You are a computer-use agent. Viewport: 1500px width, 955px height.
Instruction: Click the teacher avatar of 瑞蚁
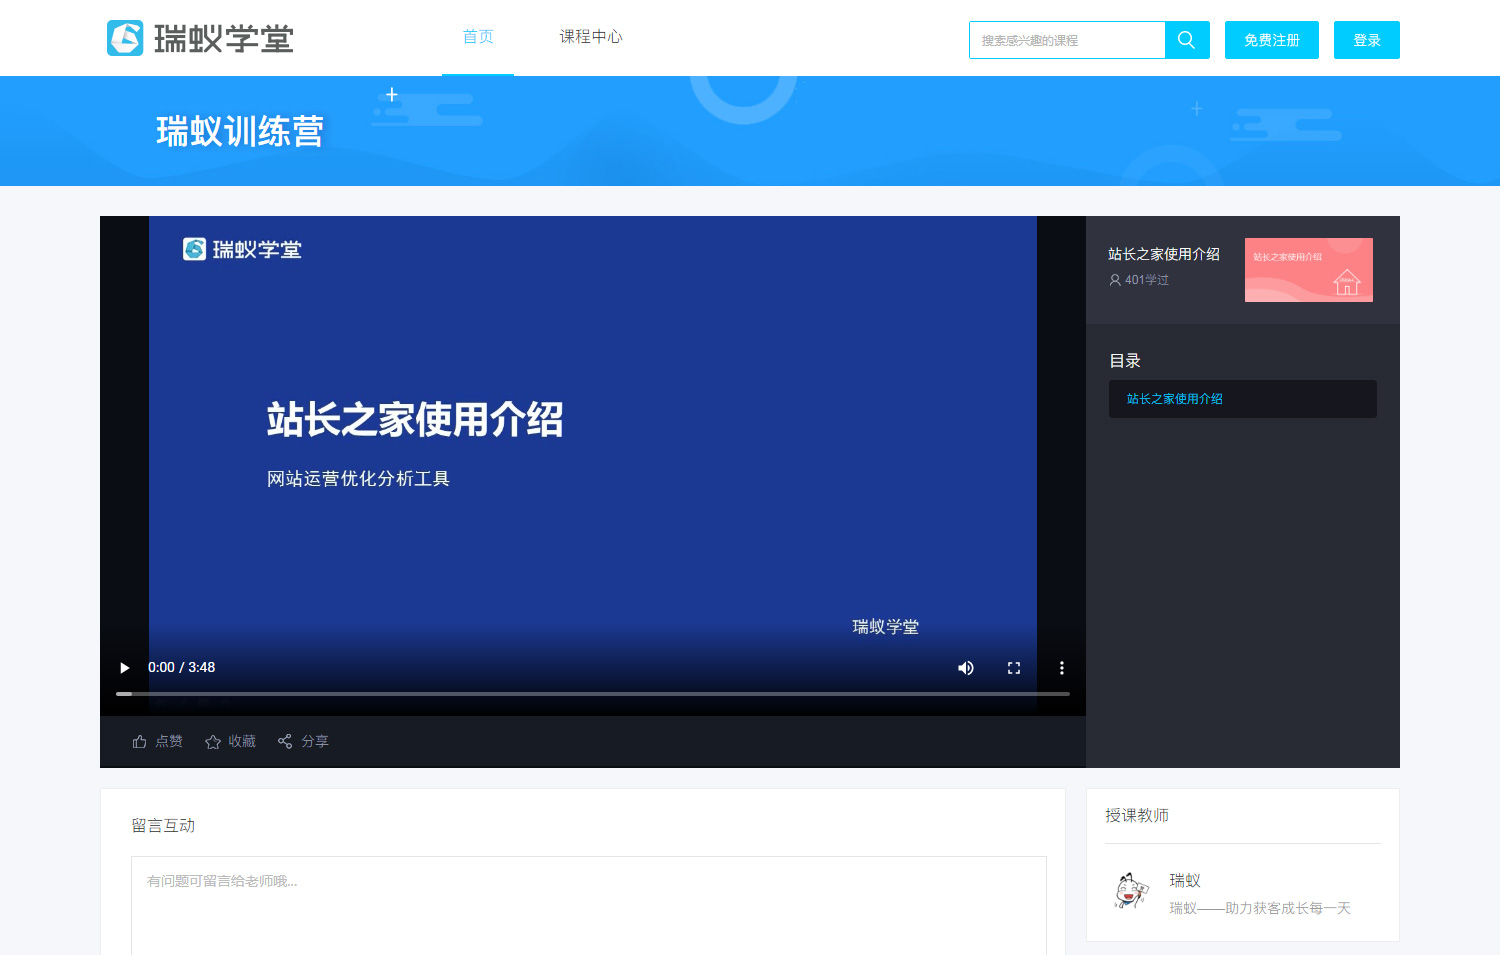(1131, 890)
